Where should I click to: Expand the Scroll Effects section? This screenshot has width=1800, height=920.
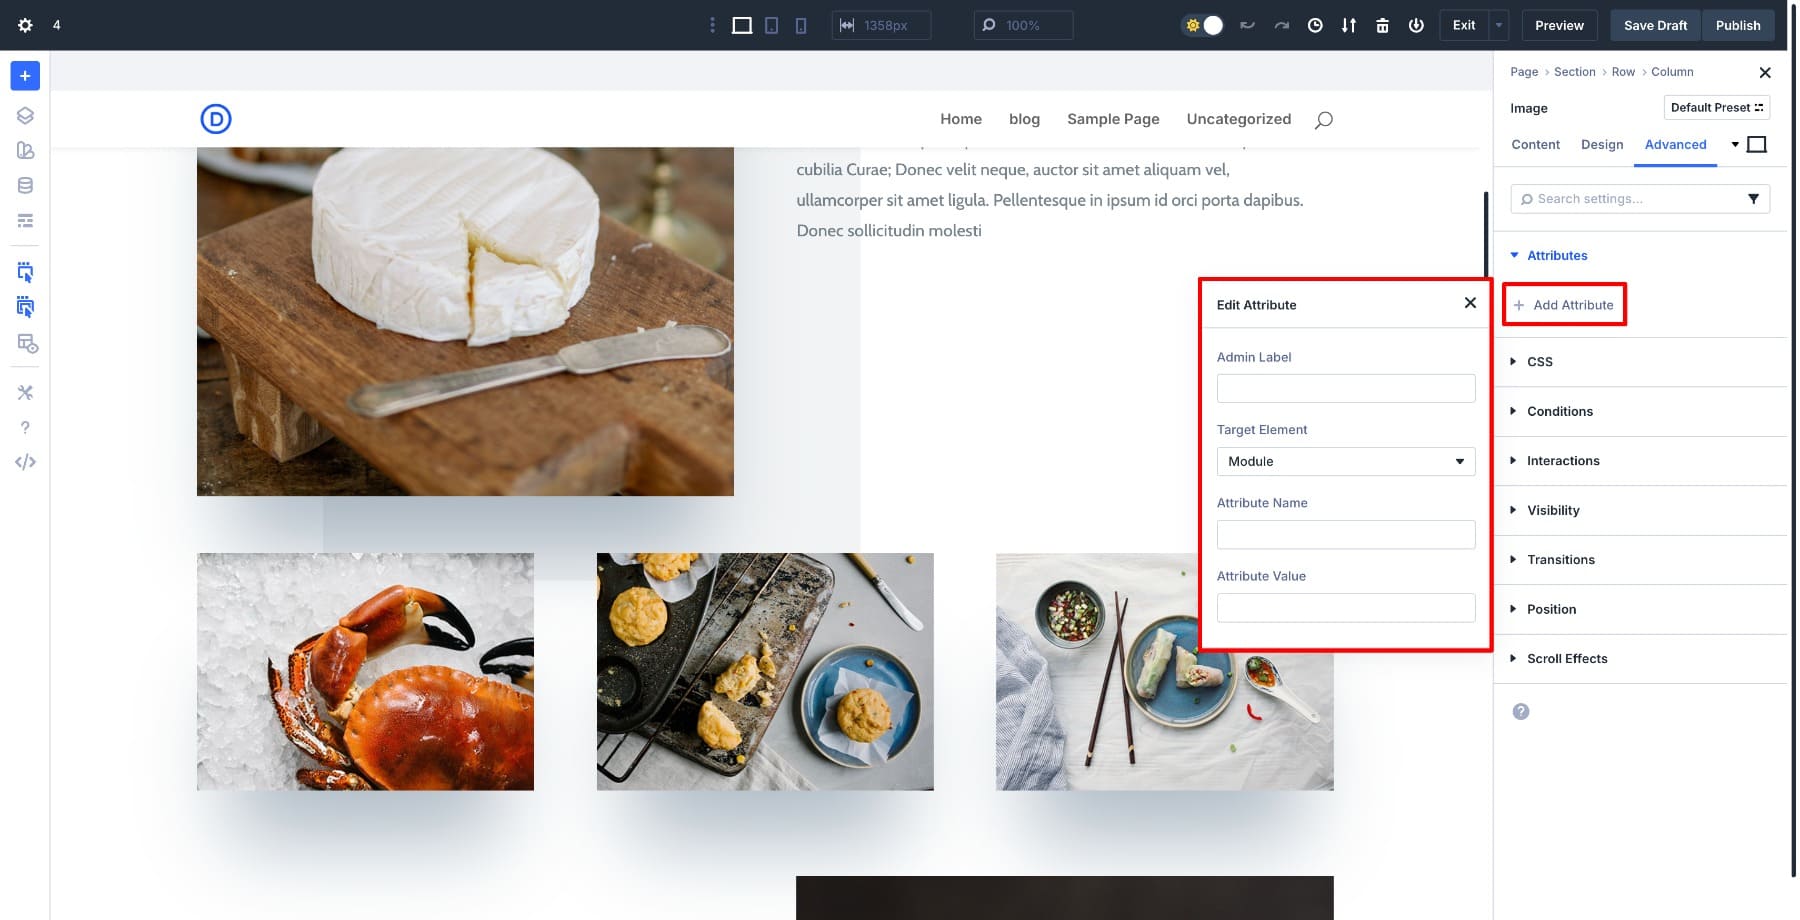(1566, 659)
